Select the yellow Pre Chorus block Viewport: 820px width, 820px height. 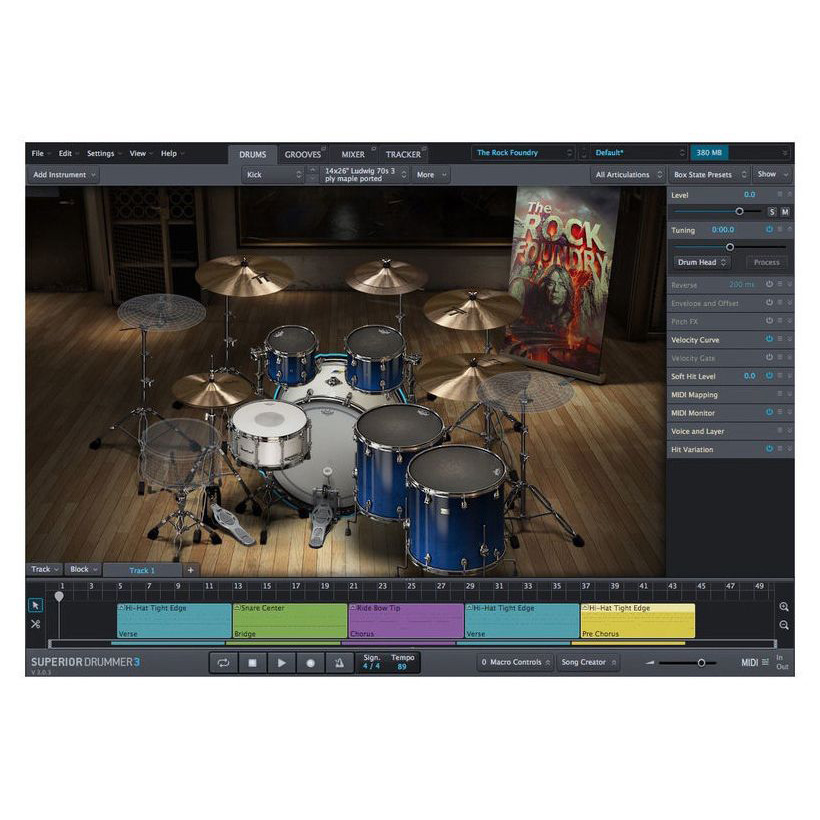[637, 621]
